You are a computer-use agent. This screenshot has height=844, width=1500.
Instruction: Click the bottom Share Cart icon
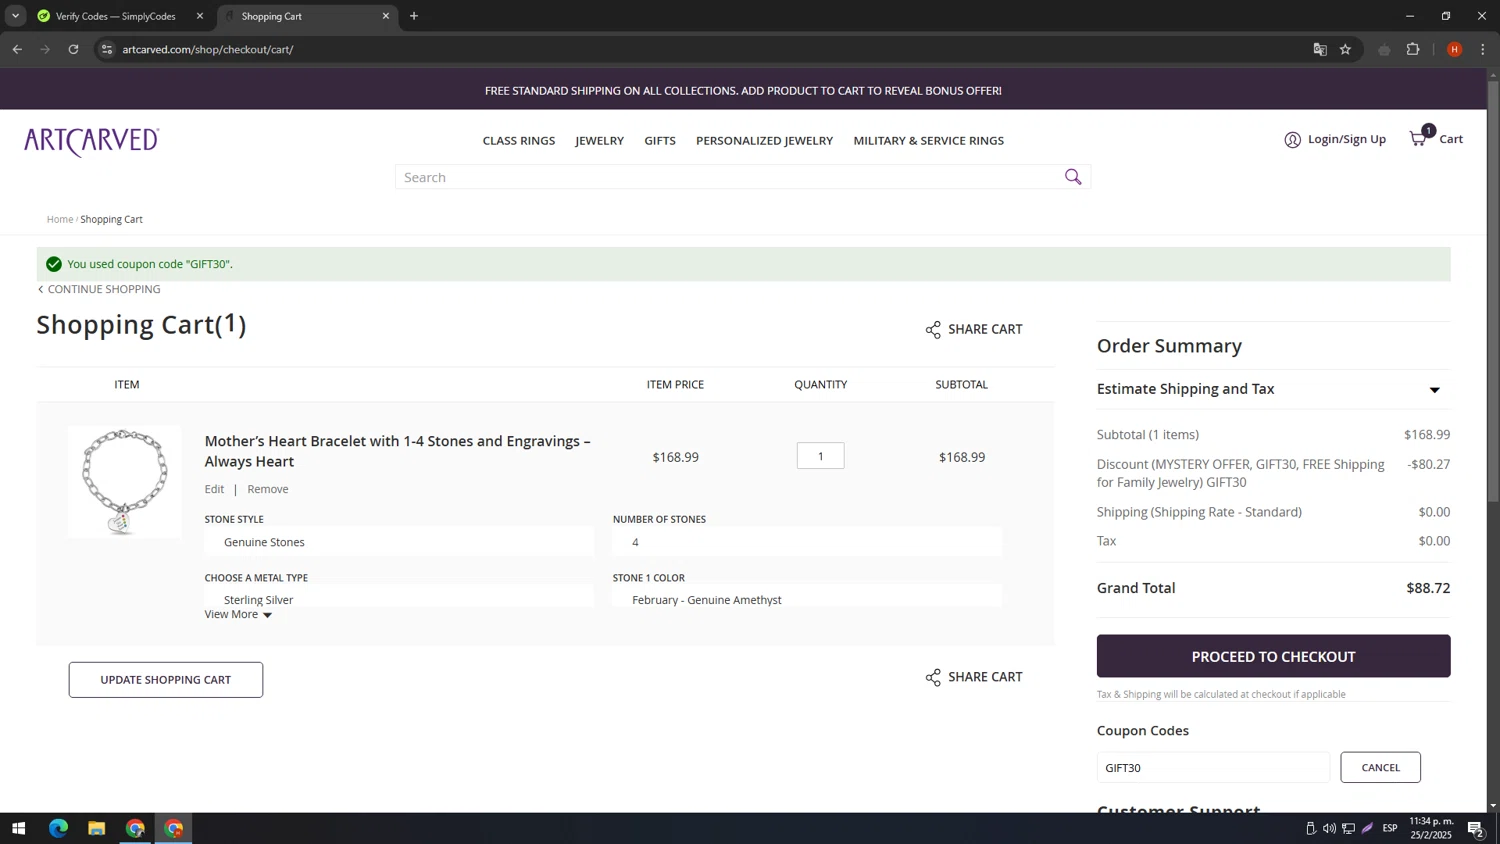click(x=933, y=678)
